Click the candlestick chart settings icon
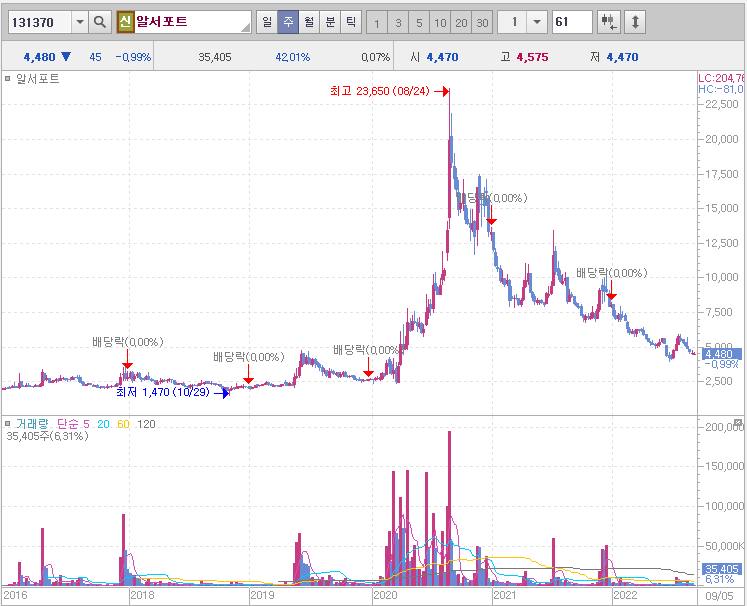Image resolution: width=747 pixels, height=606 pixels. (608, 22)
